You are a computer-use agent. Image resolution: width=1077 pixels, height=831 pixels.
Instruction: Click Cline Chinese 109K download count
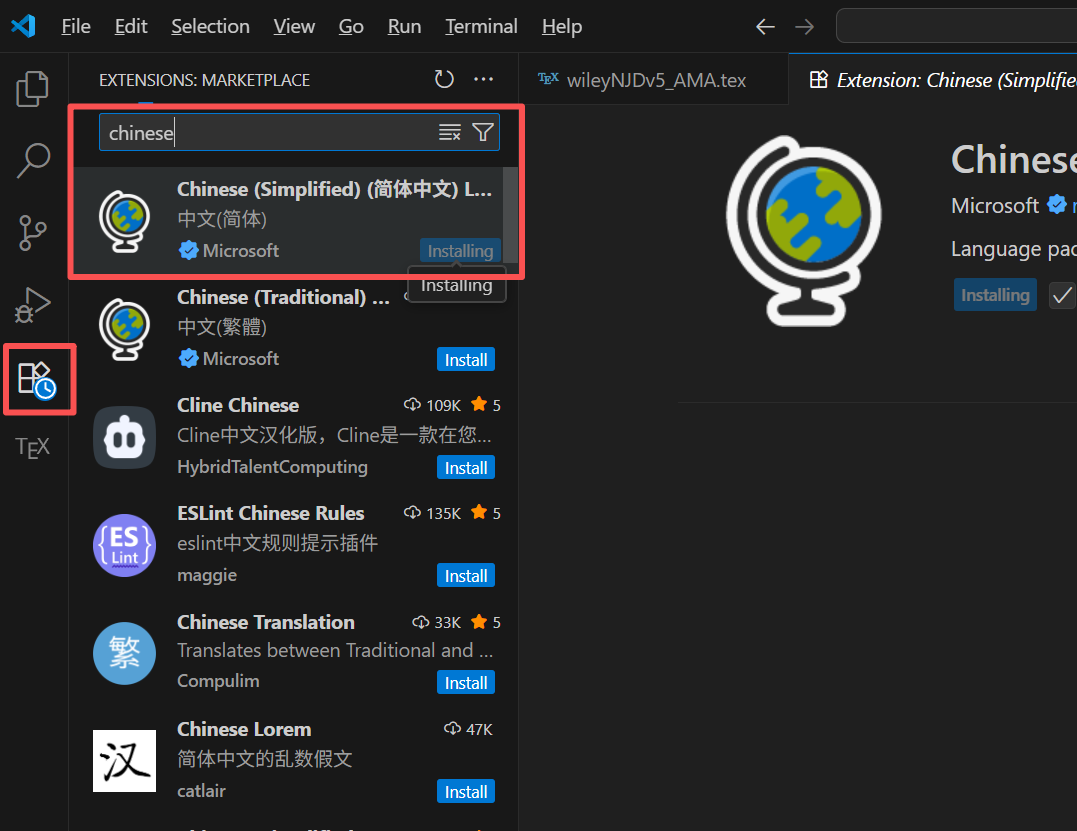(x=433, y=405)
